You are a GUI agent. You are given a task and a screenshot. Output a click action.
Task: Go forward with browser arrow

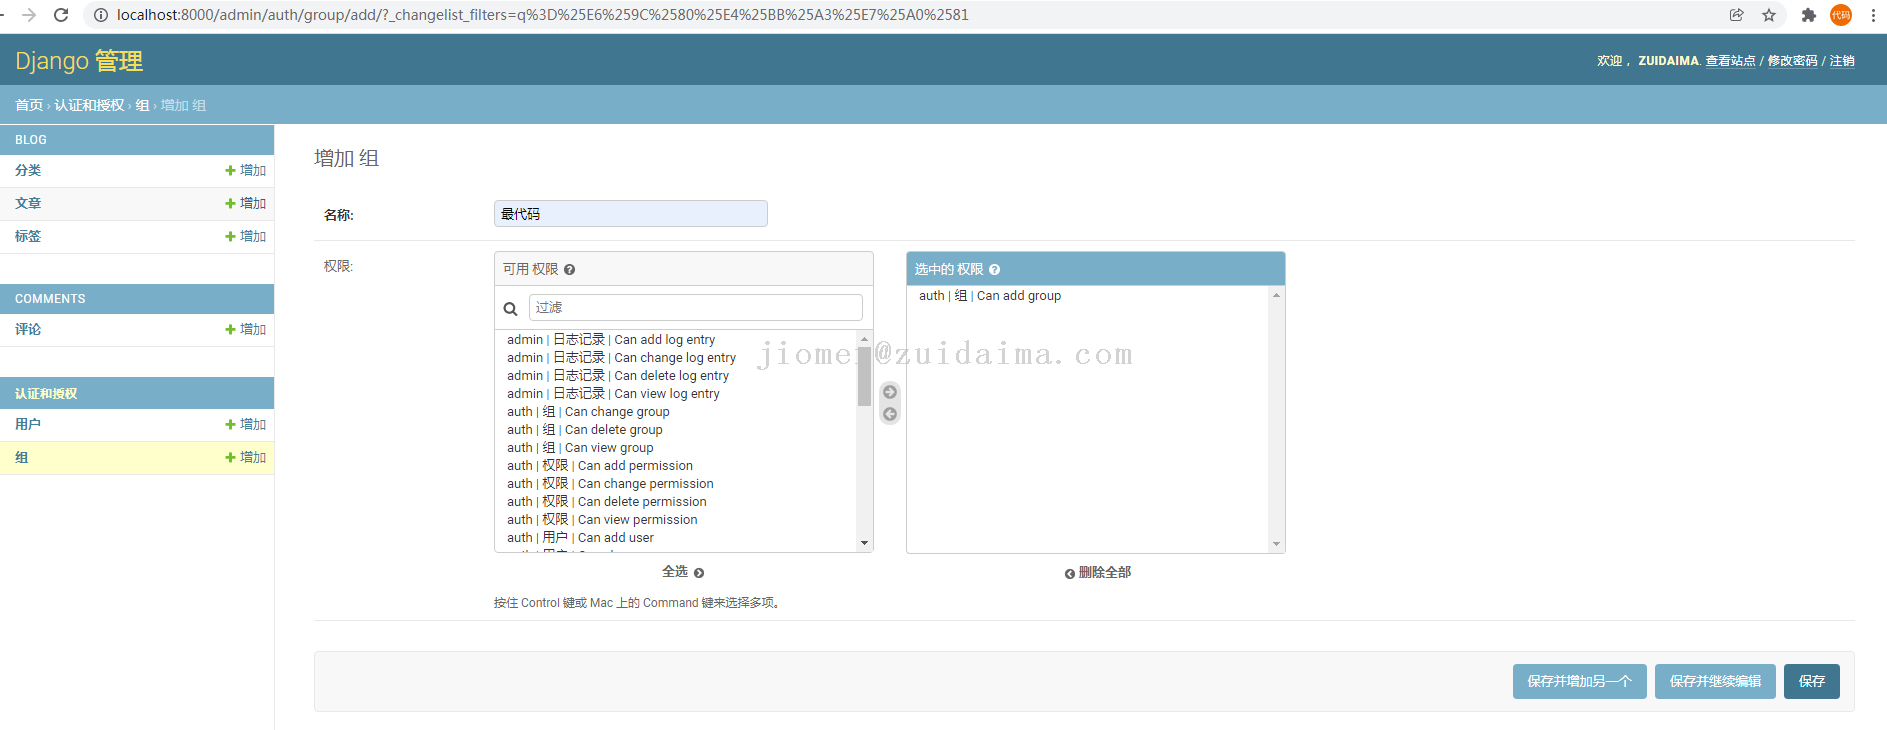[x=29, y=15]
